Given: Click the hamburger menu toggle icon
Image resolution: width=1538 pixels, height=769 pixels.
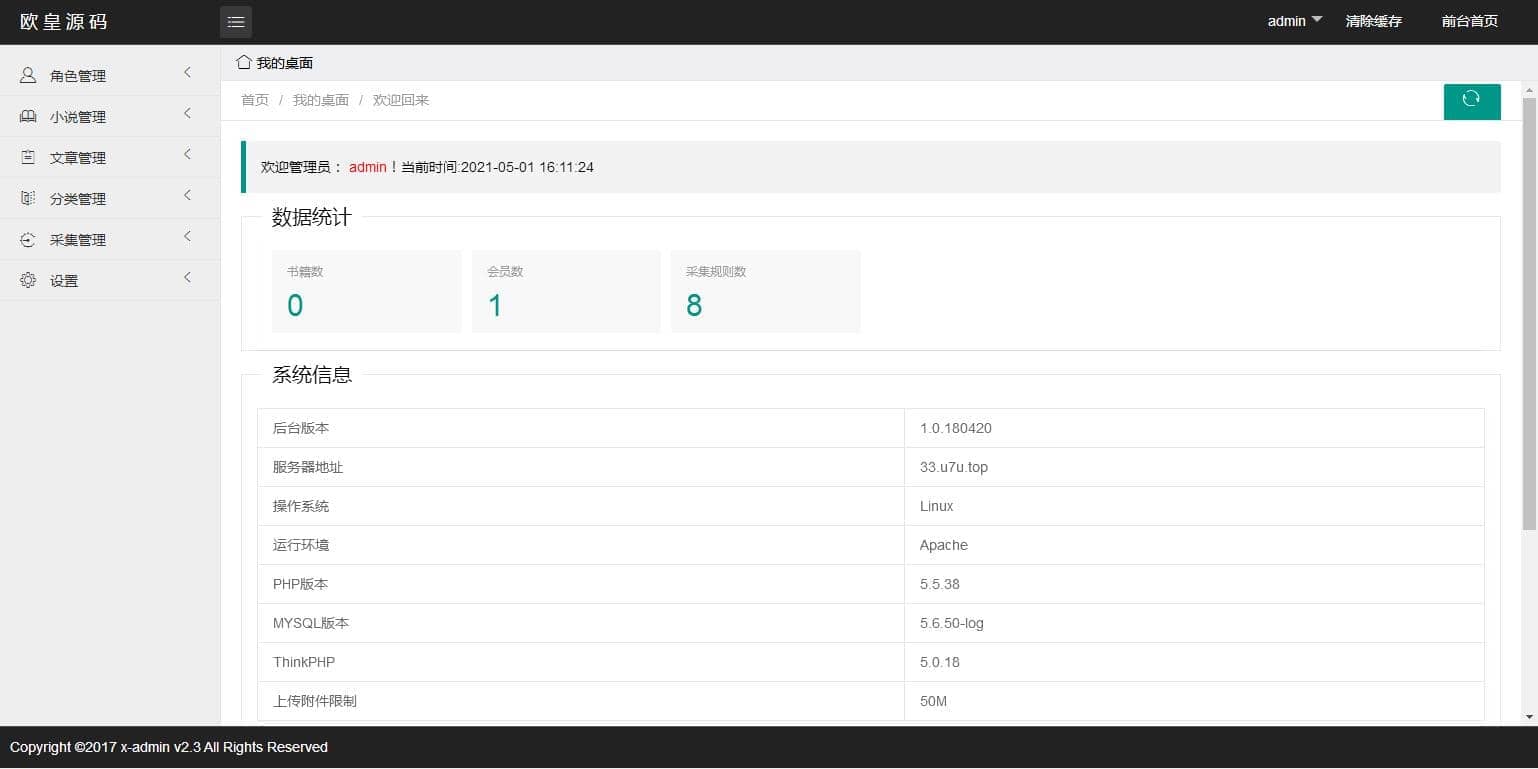Looking at the screenshot, I should (x=236, y=22).
